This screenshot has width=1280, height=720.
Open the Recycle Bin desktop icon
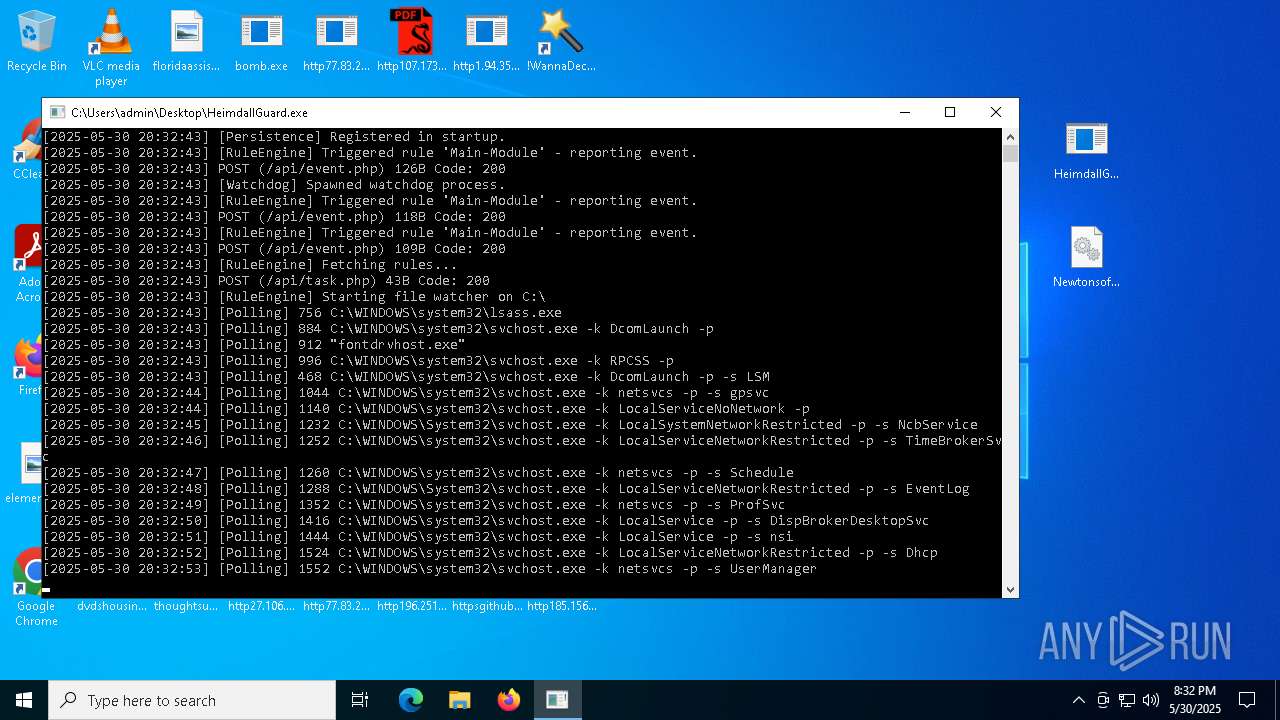[37, 41]
